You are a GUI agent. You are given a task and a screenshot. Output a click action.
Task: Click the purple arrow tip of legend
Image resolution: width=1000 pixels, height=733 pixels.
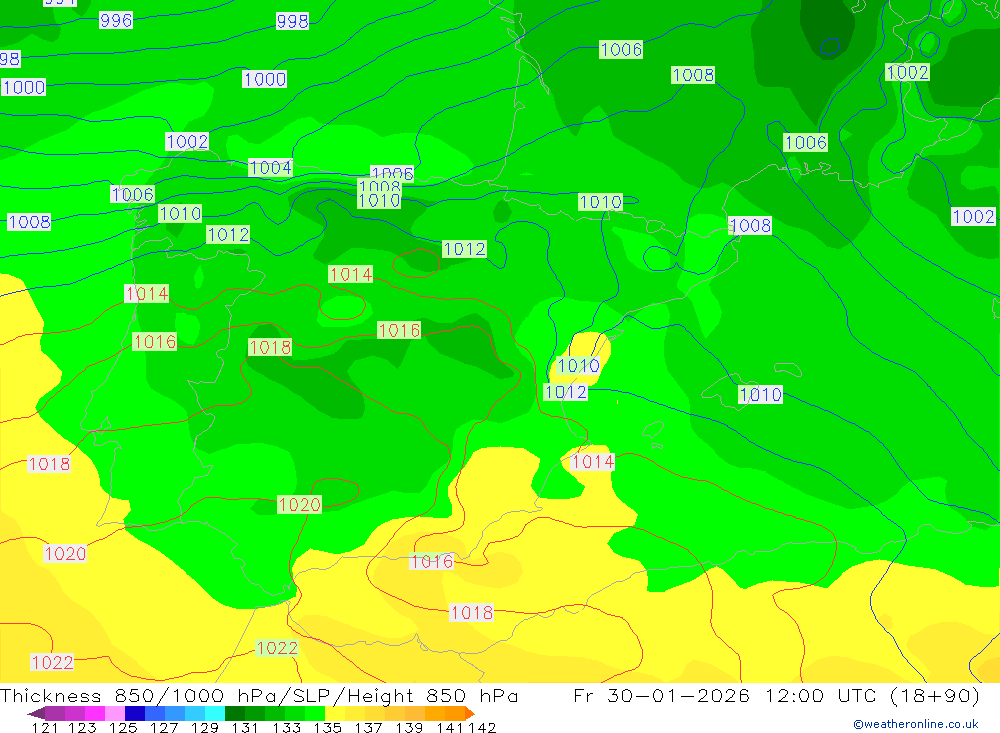click(x=36, y=713)
